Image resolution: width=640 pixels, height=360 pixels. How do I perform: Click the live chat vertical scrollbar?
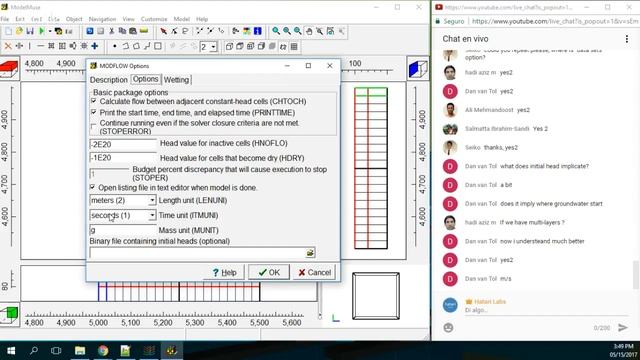coord(636,274)
